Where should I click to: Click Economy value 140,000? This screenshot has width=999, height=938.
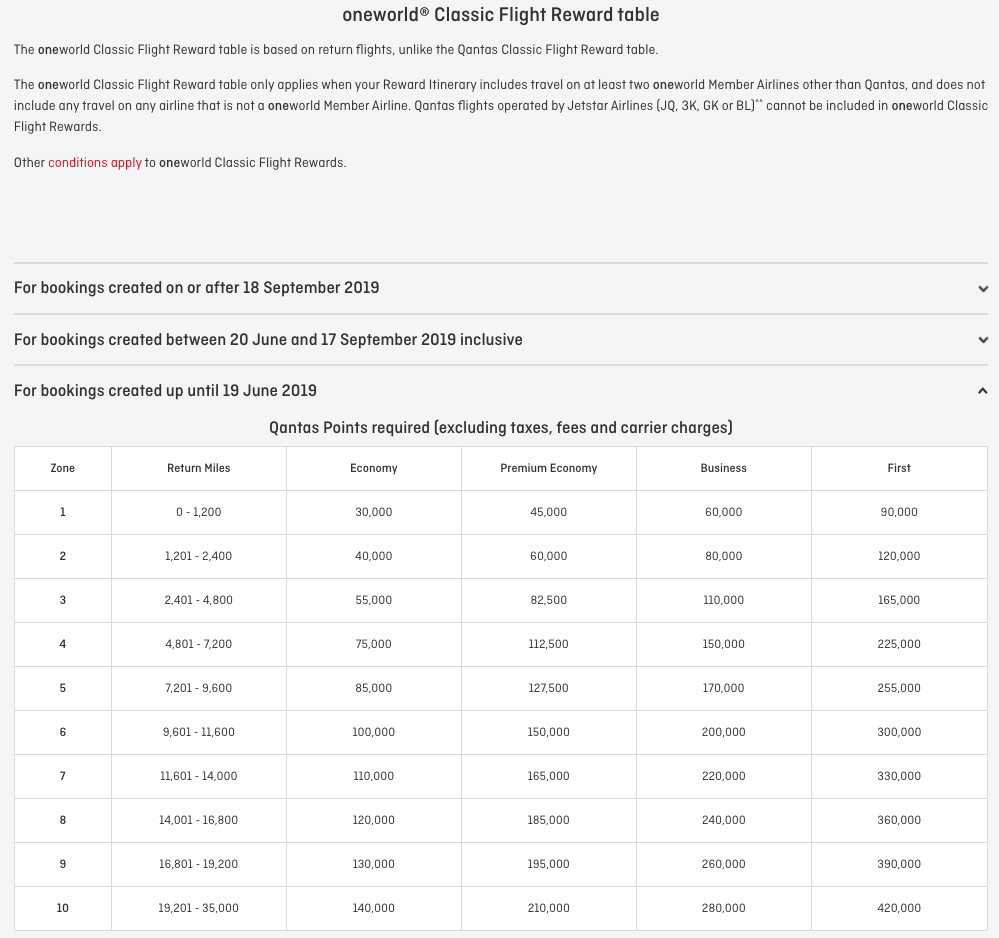pyautogui.click(x=374, y=907)
